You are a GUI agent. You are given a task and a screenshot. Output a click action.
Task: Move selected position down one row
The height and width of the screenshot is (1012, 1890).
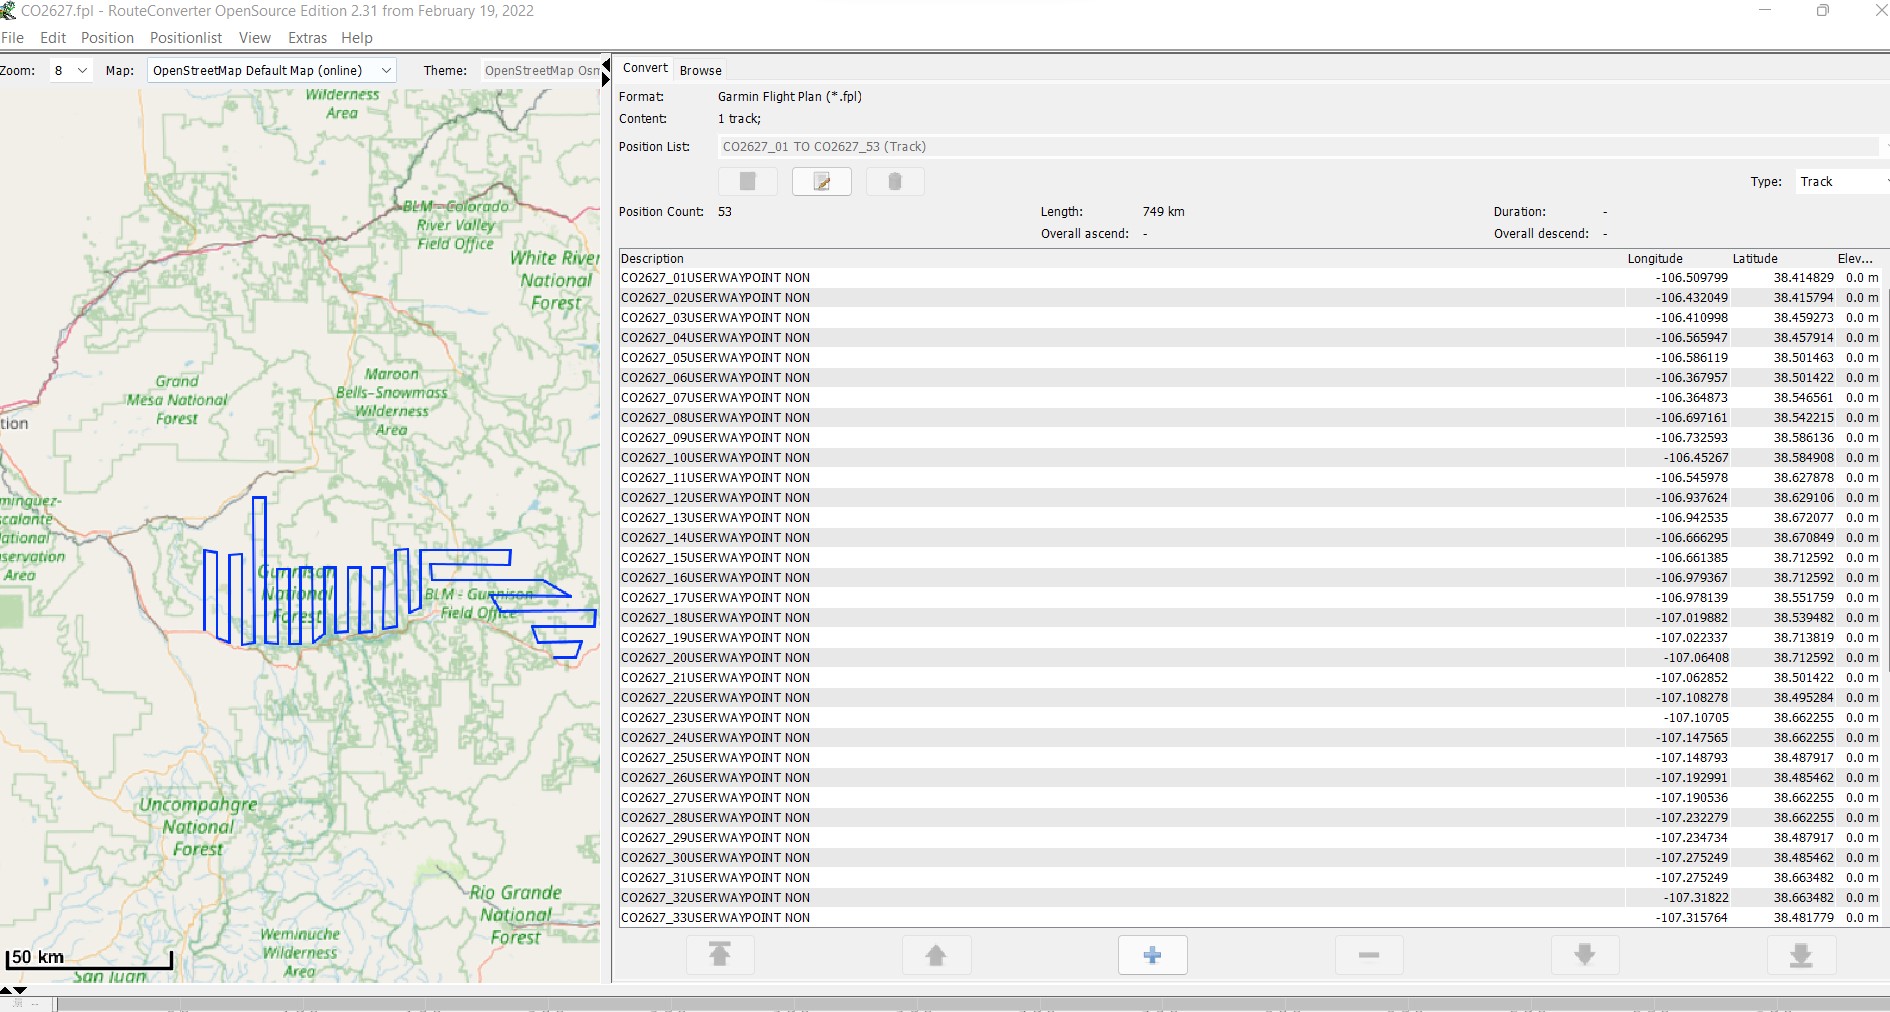tap(1584, 955)
